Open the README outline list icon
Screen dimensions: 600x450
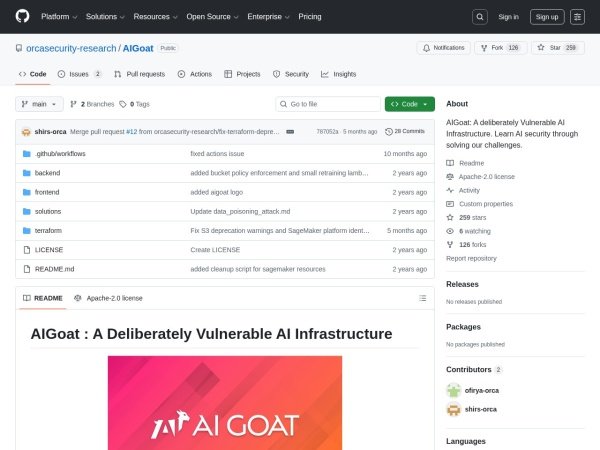click(x=422, y=298)
